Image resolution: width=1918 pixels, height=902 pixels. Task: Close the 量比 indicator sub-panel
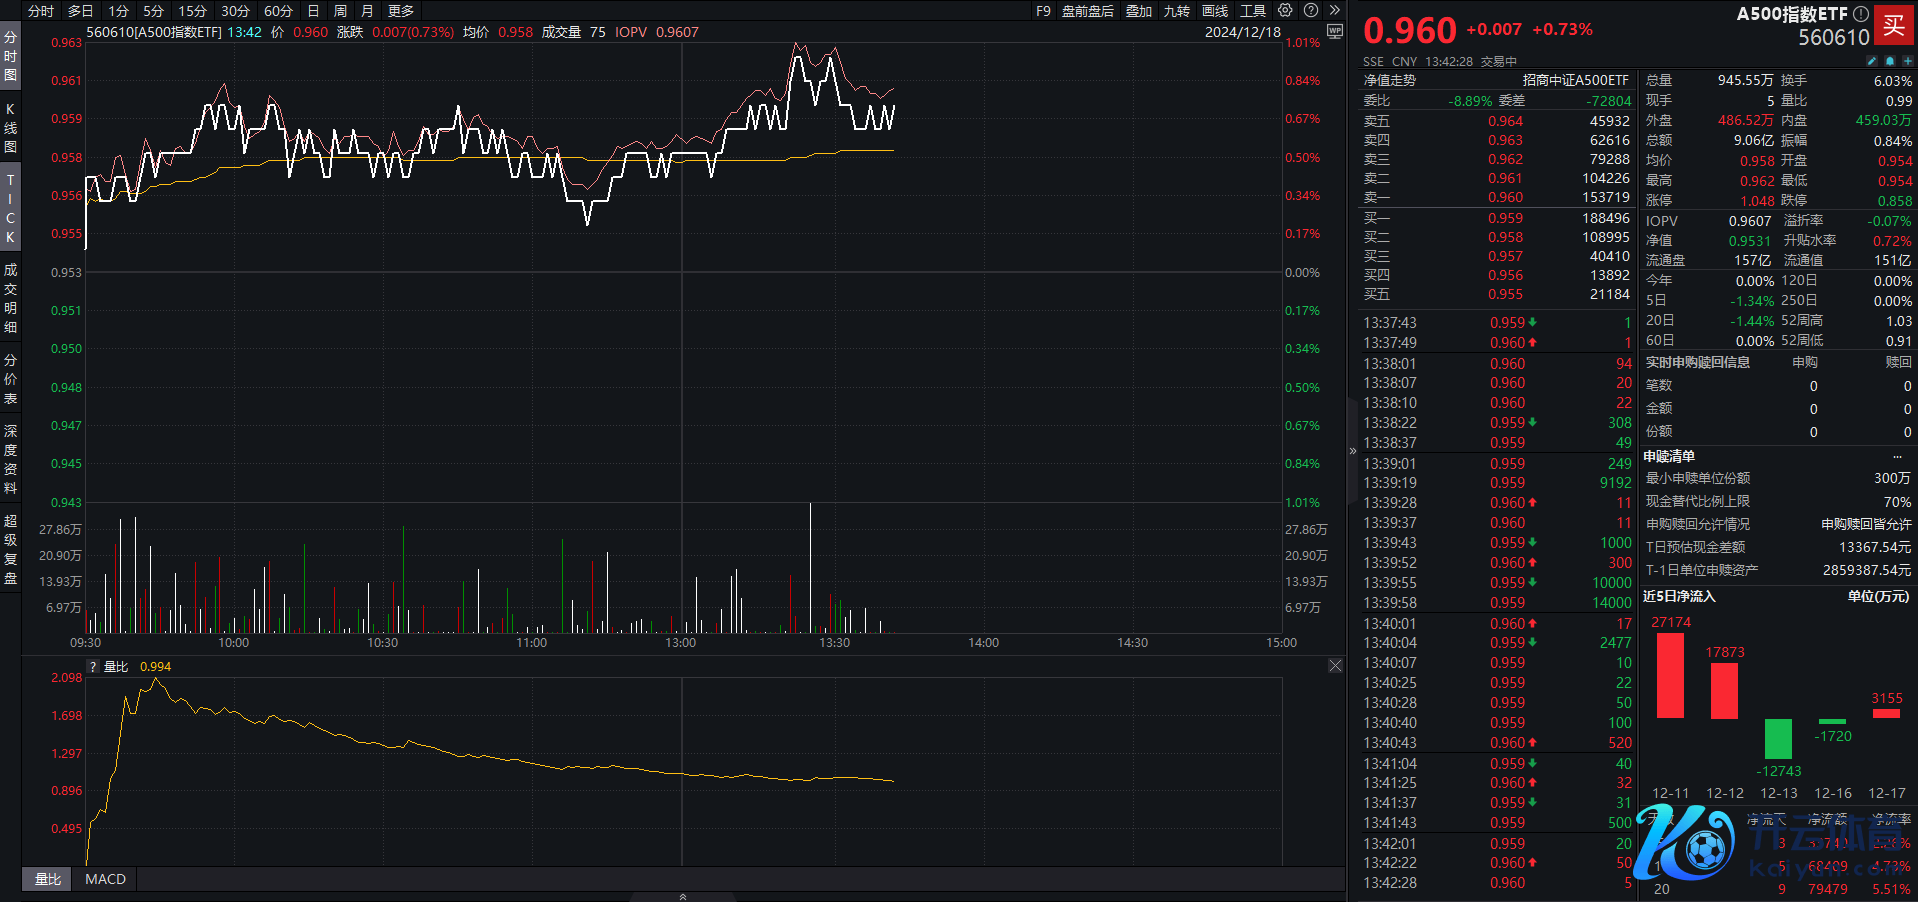(x=1335, y=666)
